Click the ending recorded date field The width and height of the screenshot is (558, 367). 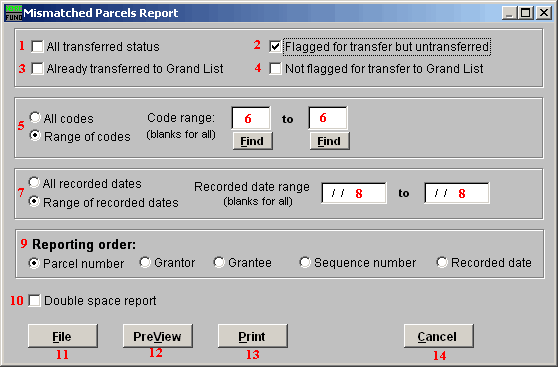tap(457, 193)
